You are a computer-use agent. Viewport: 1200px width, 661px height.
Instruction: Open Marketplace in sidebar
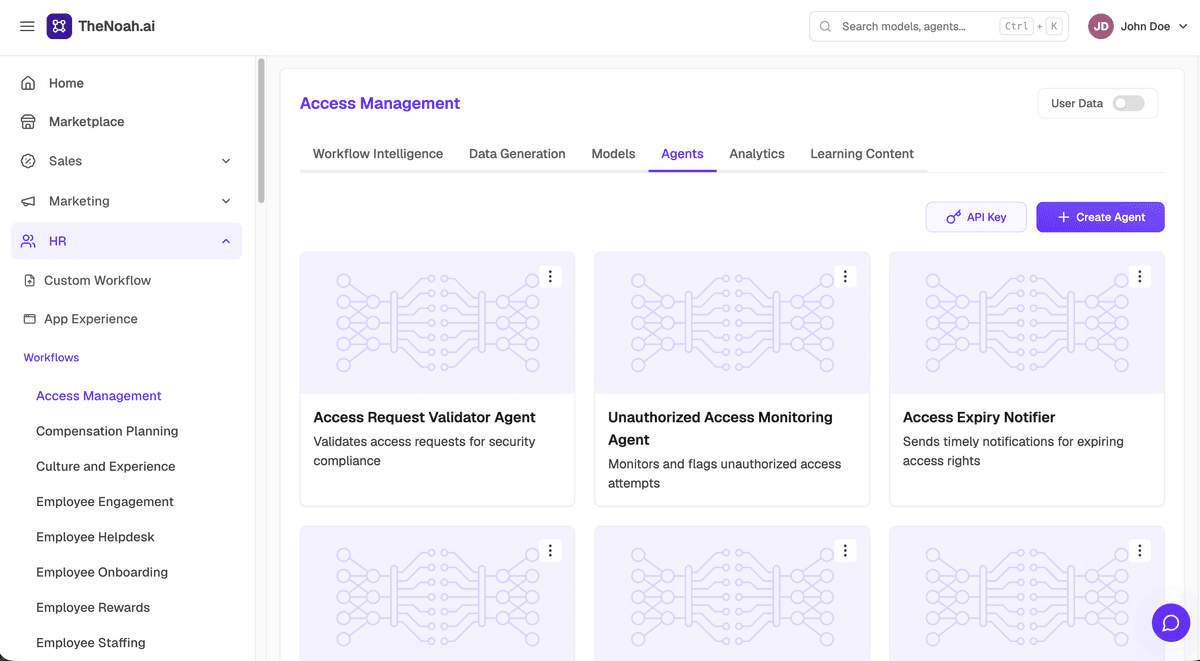click(x=126, y=122)
